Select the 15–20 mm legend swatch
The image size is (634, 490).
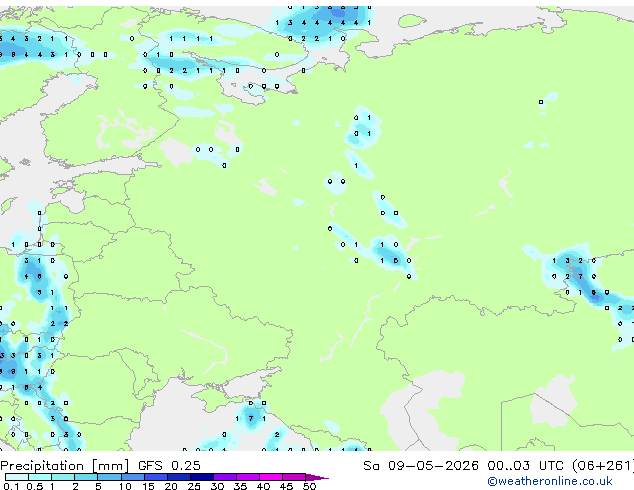click(156, 477)
